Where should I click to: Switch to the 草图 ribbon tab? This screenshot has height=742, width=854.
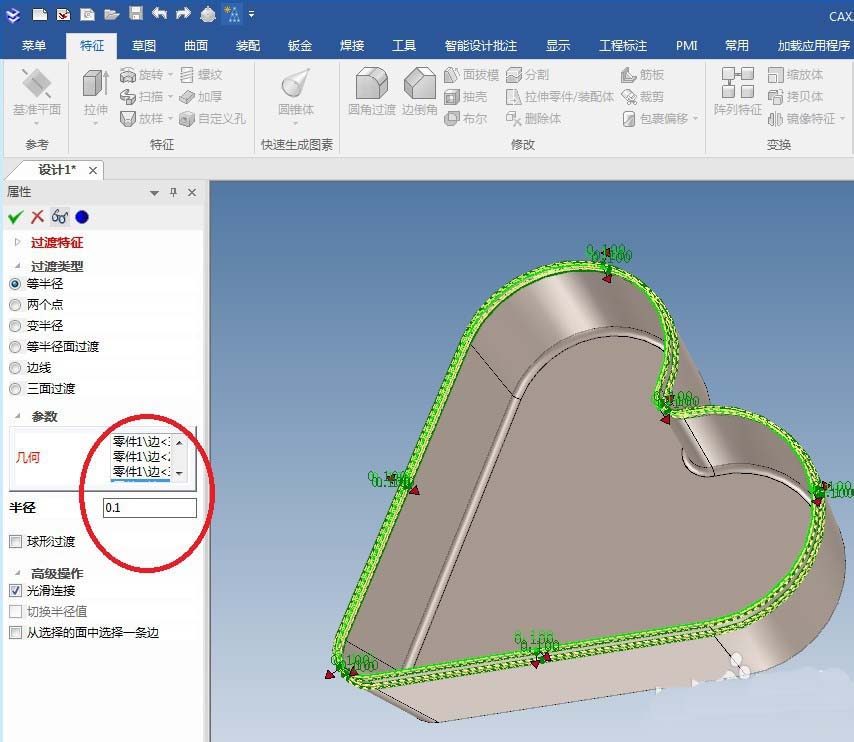[144, 46]
